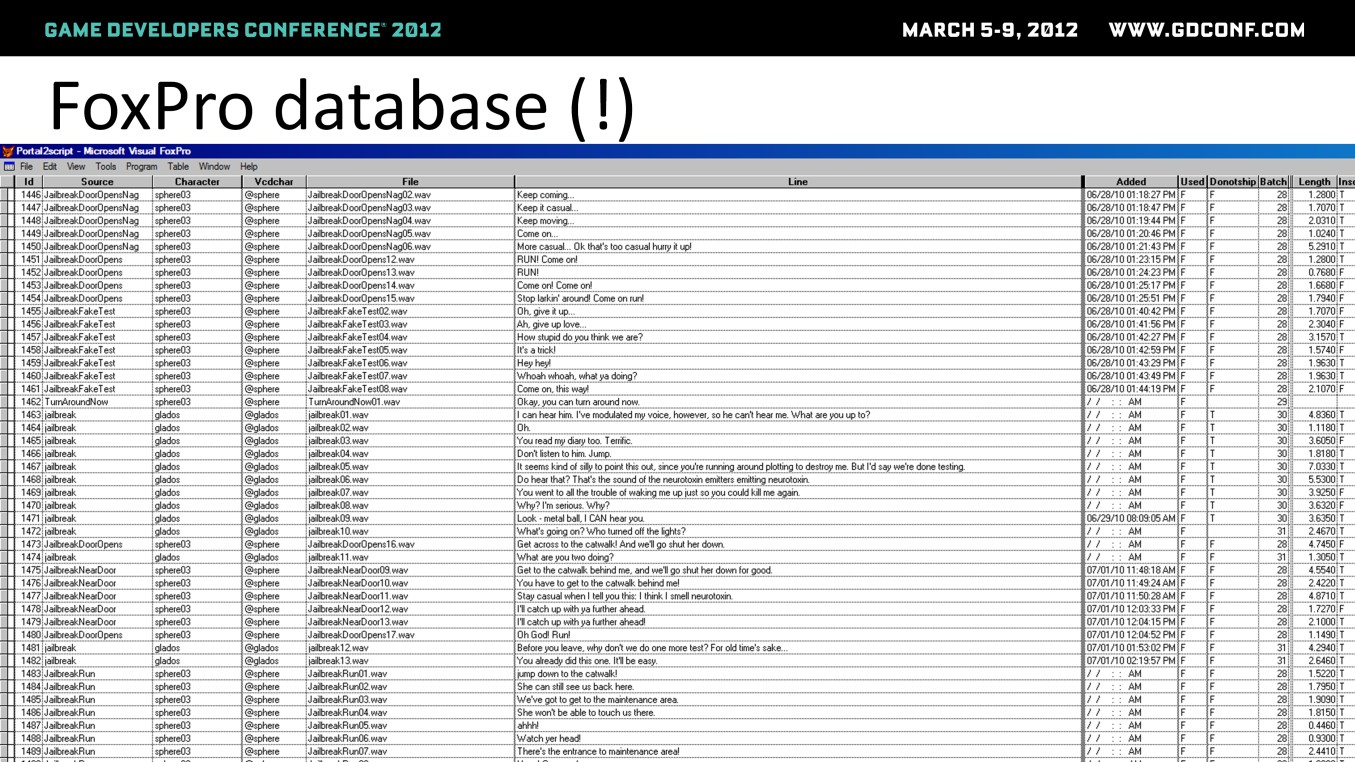Open the View menu

point(76,167)
